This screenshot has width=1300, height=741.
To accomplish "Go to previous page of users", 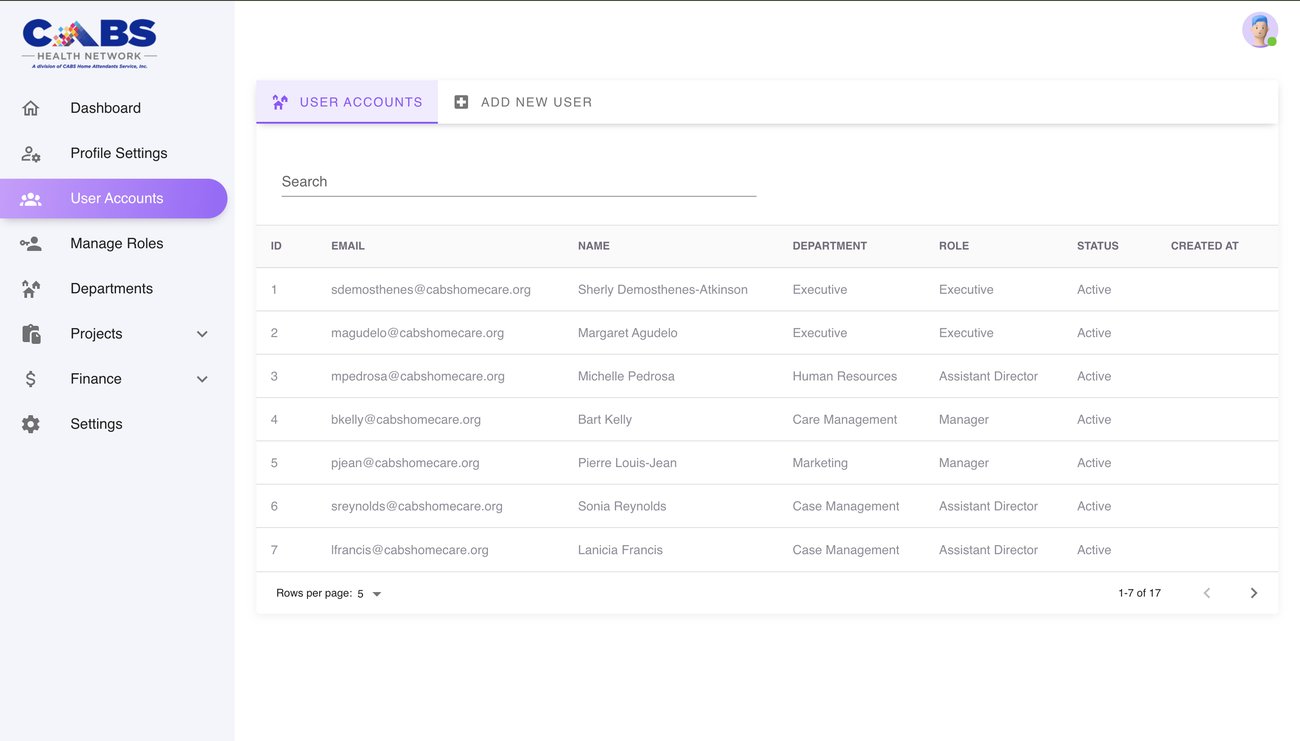I will tap(1207, 593).
